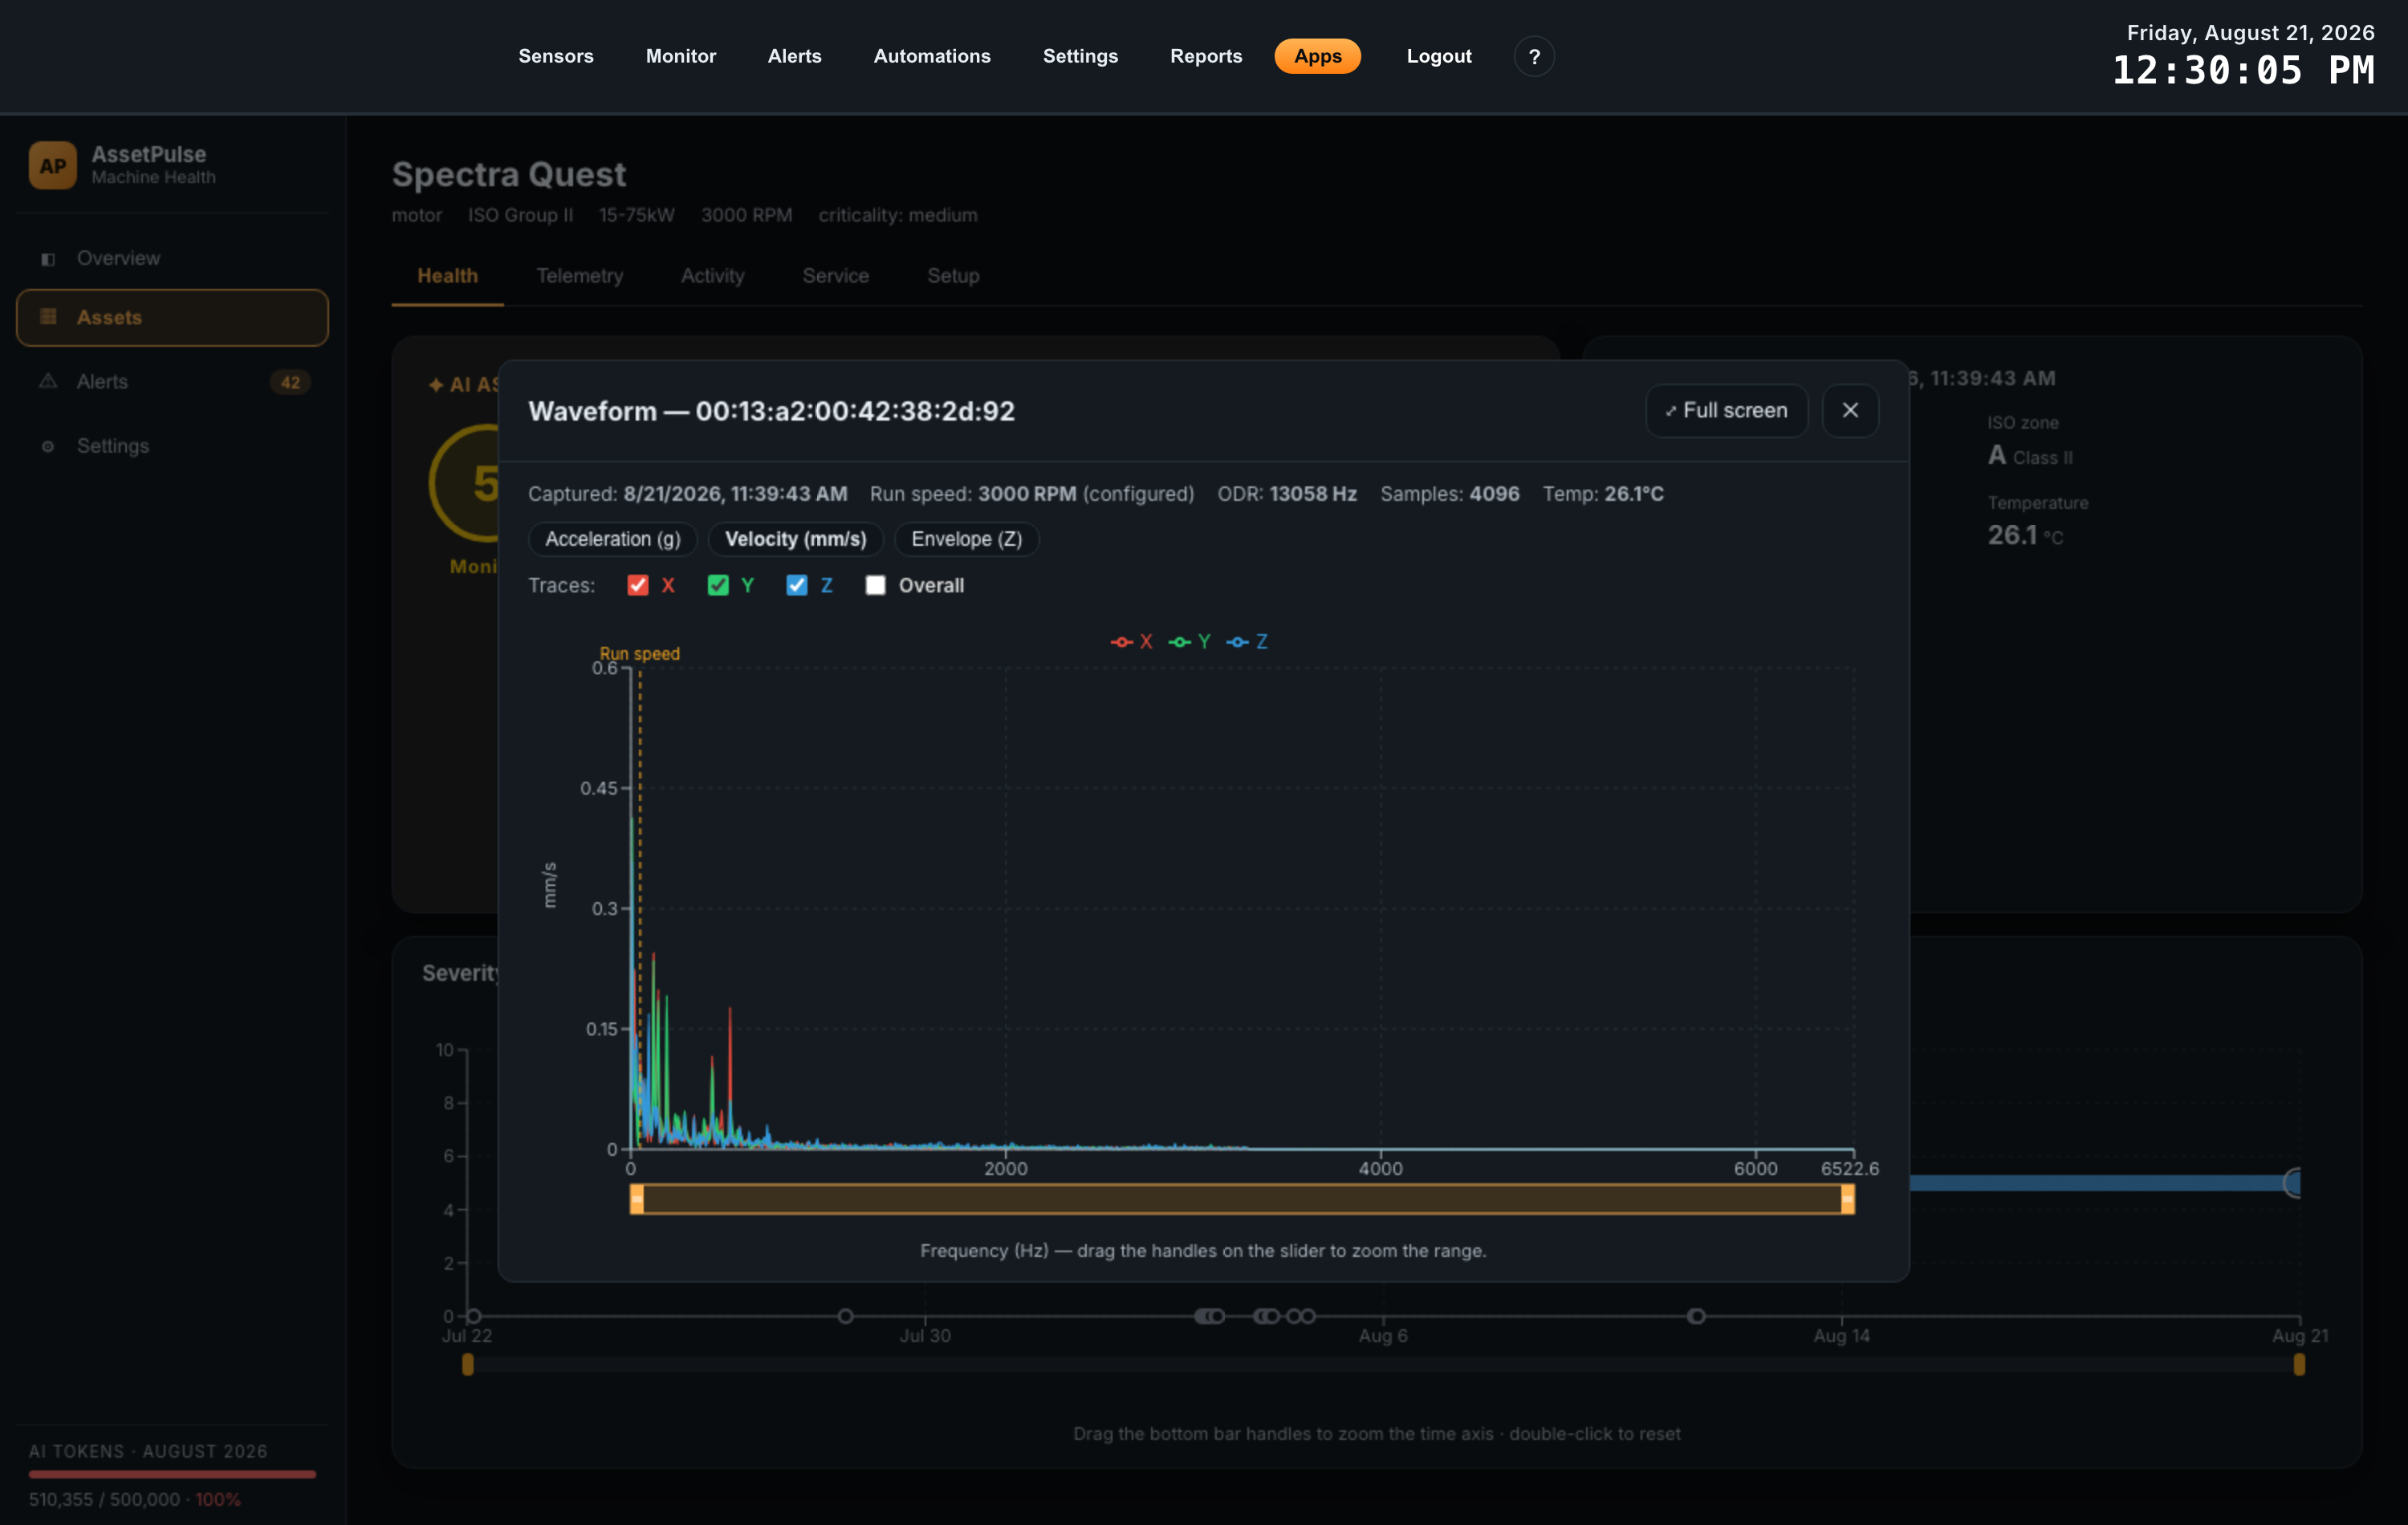Click the AI tokens usage progress bar
This screenshot has height=1525, width=2408.
[x=172, y=1474]
